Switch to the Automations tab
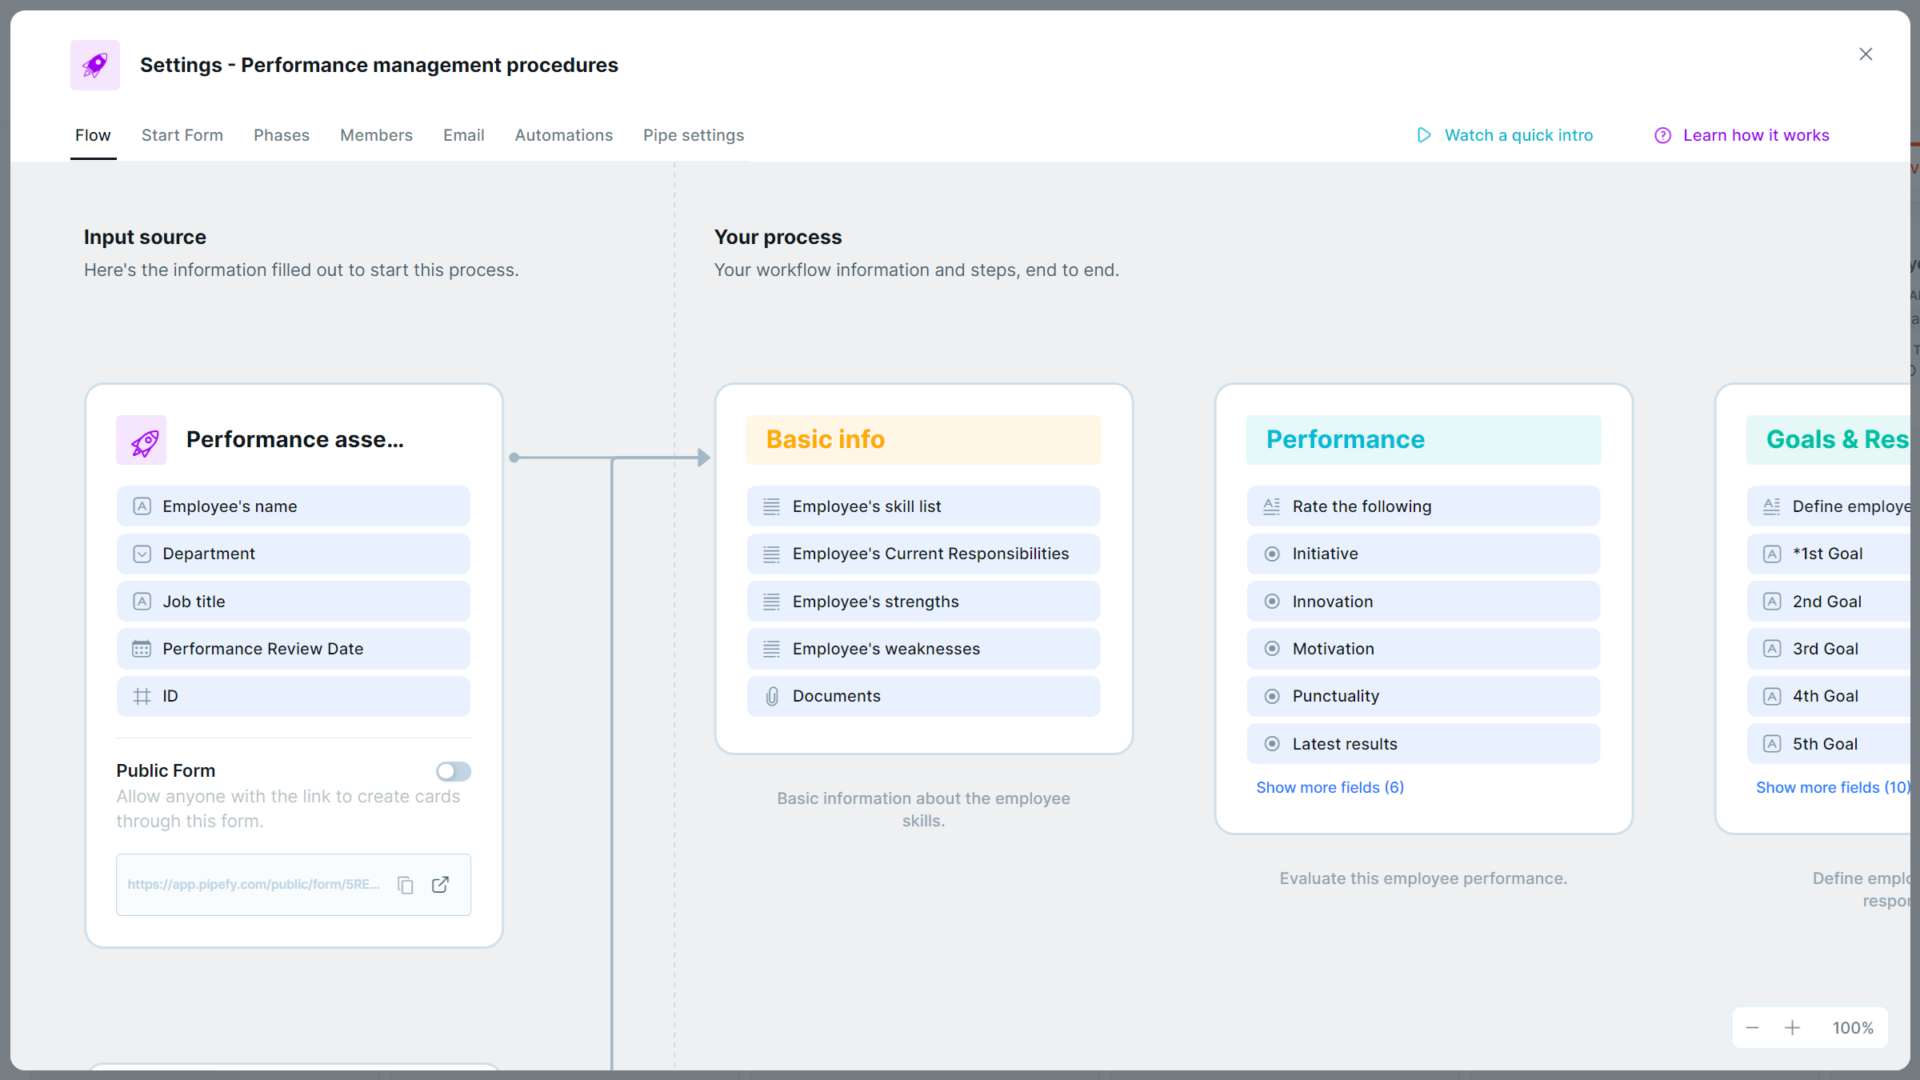Viewport: 1920px width, 1080px height. (x=564, y=135)
